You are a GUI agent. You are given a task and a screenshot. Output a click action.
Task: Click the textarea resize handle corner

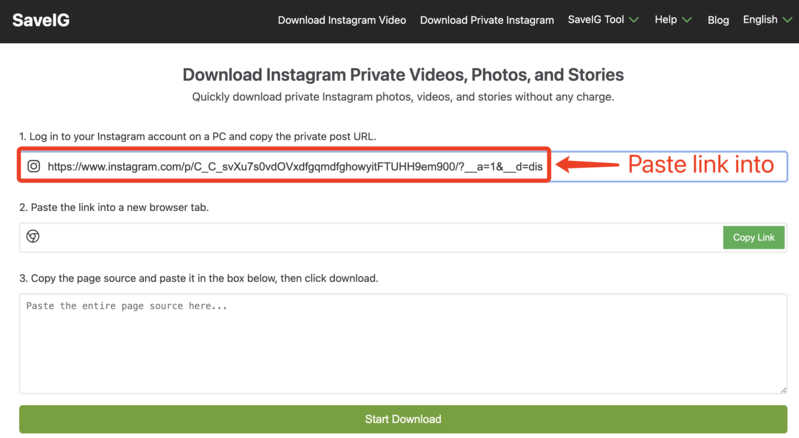[x=783, y=390]
